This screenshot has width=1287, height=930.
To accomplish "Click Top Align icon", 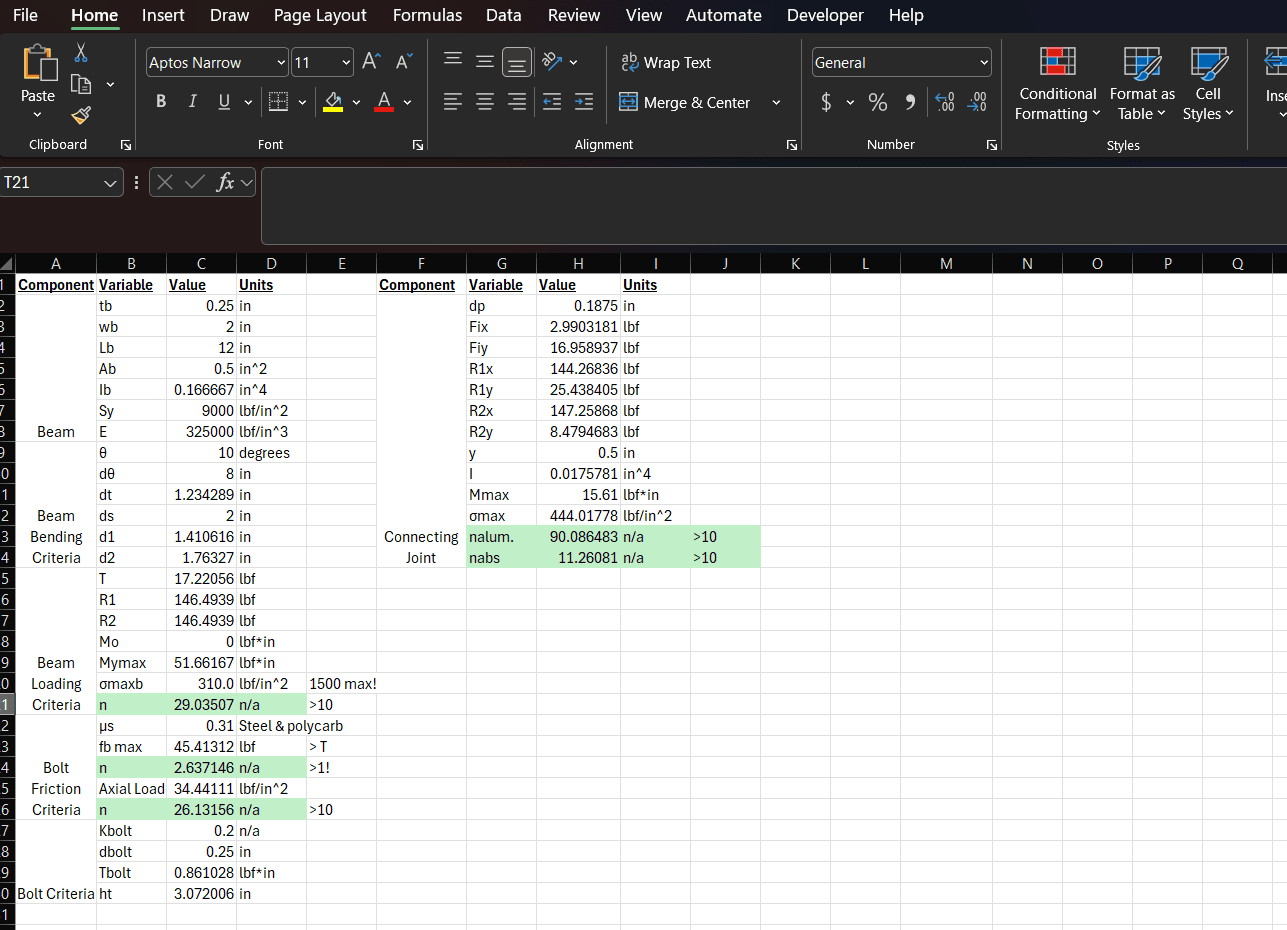I will (453, 62).
